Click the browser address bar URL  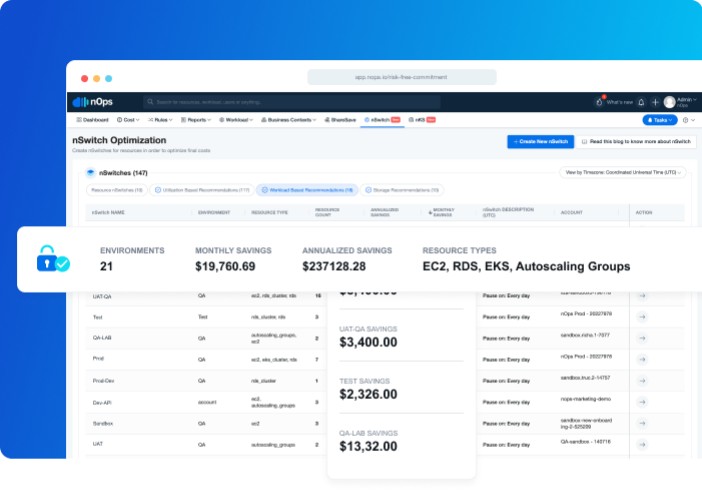point(402,77)
